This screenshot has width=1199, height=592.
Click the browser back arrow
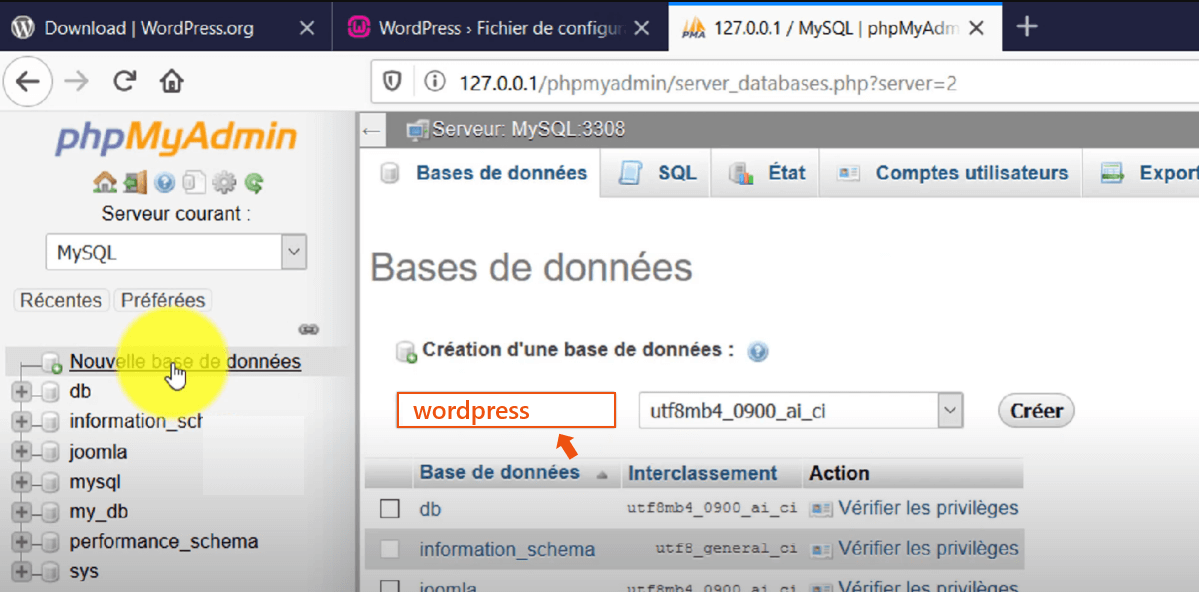(28, 81)
